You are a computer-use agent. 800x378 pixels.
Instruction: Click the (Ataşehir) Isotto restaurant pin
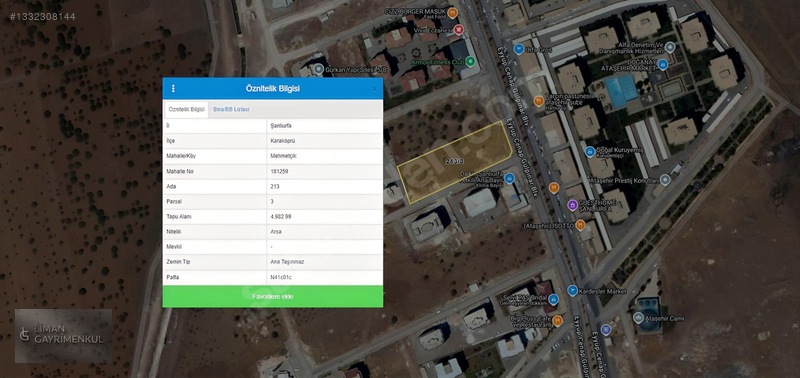tap(580, 225)
